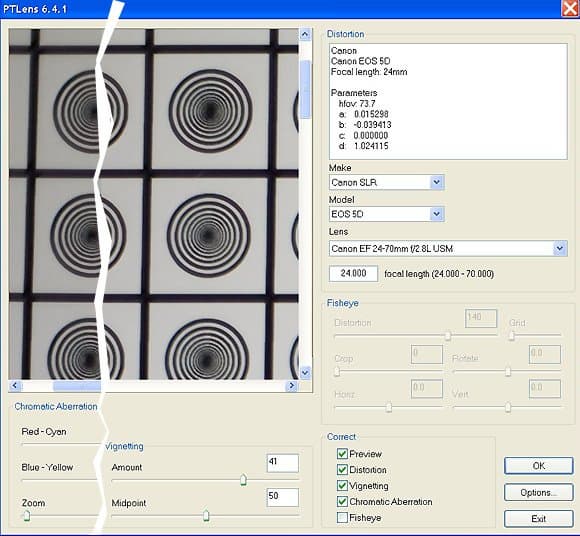The image size is (580, 536).
Task: Click the preview scroll left arrow
Action: pyautogui.click(x=15, y=386)
